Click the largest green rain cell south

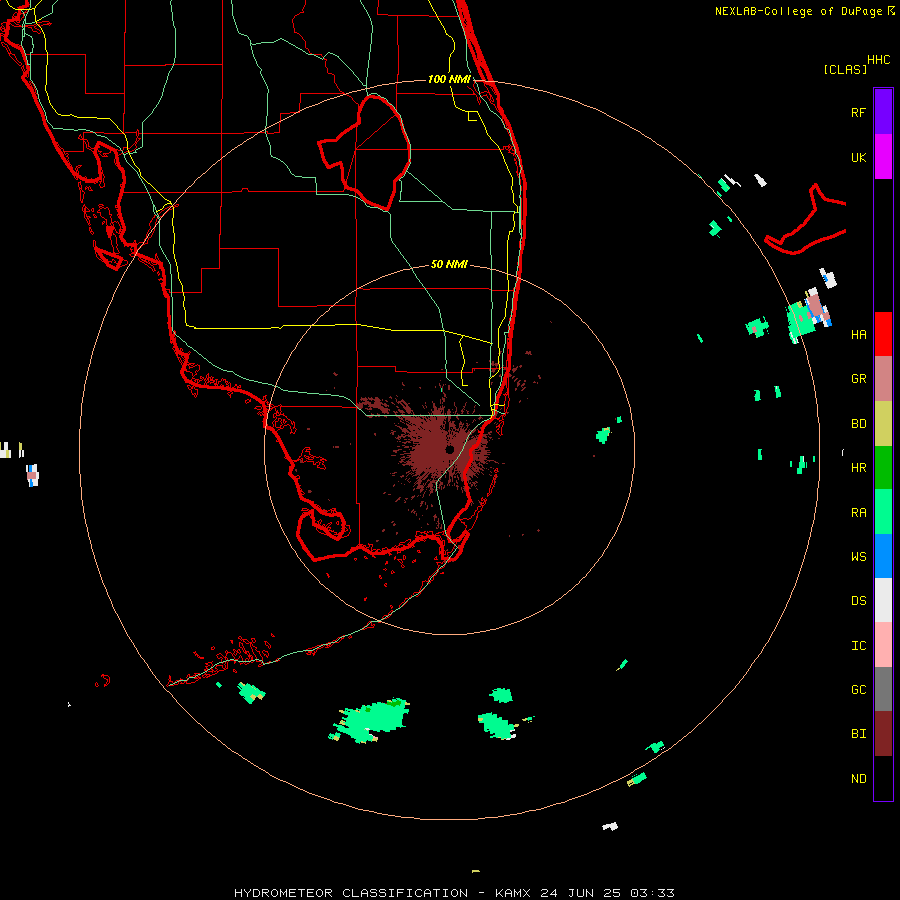click(x=370, y=720)
